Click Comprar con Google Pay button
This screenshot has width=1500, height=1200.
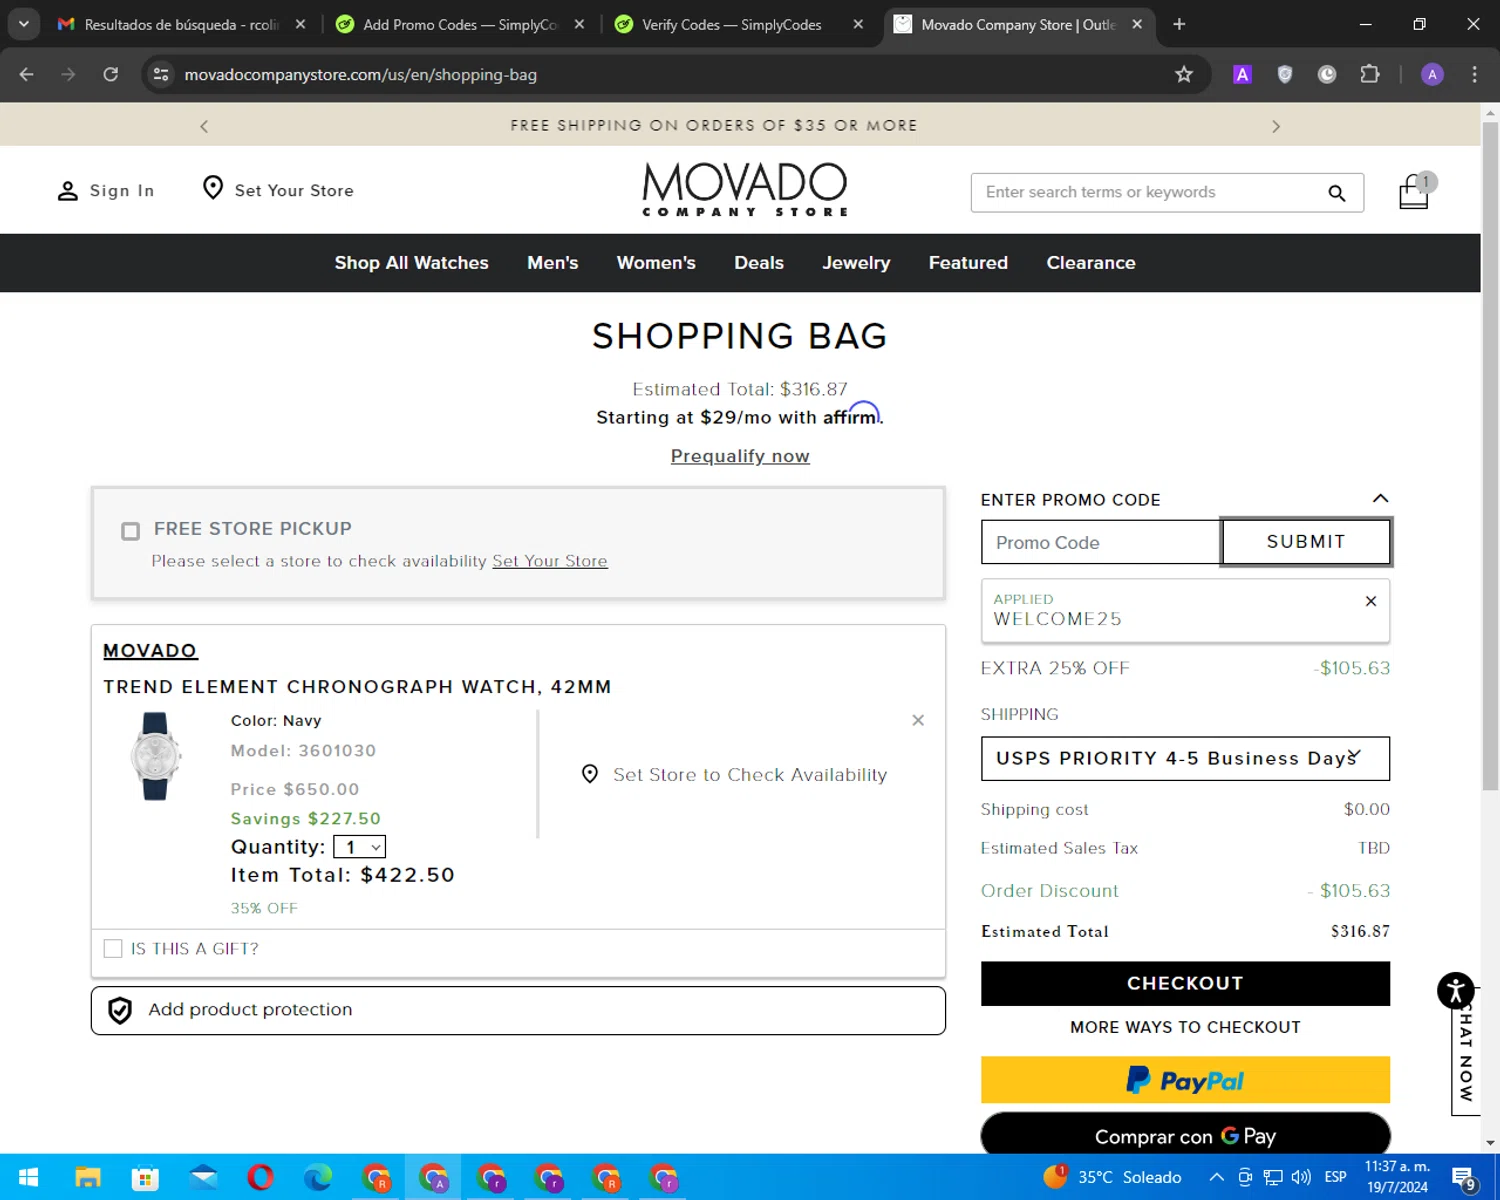[x=1185, y=1134]
